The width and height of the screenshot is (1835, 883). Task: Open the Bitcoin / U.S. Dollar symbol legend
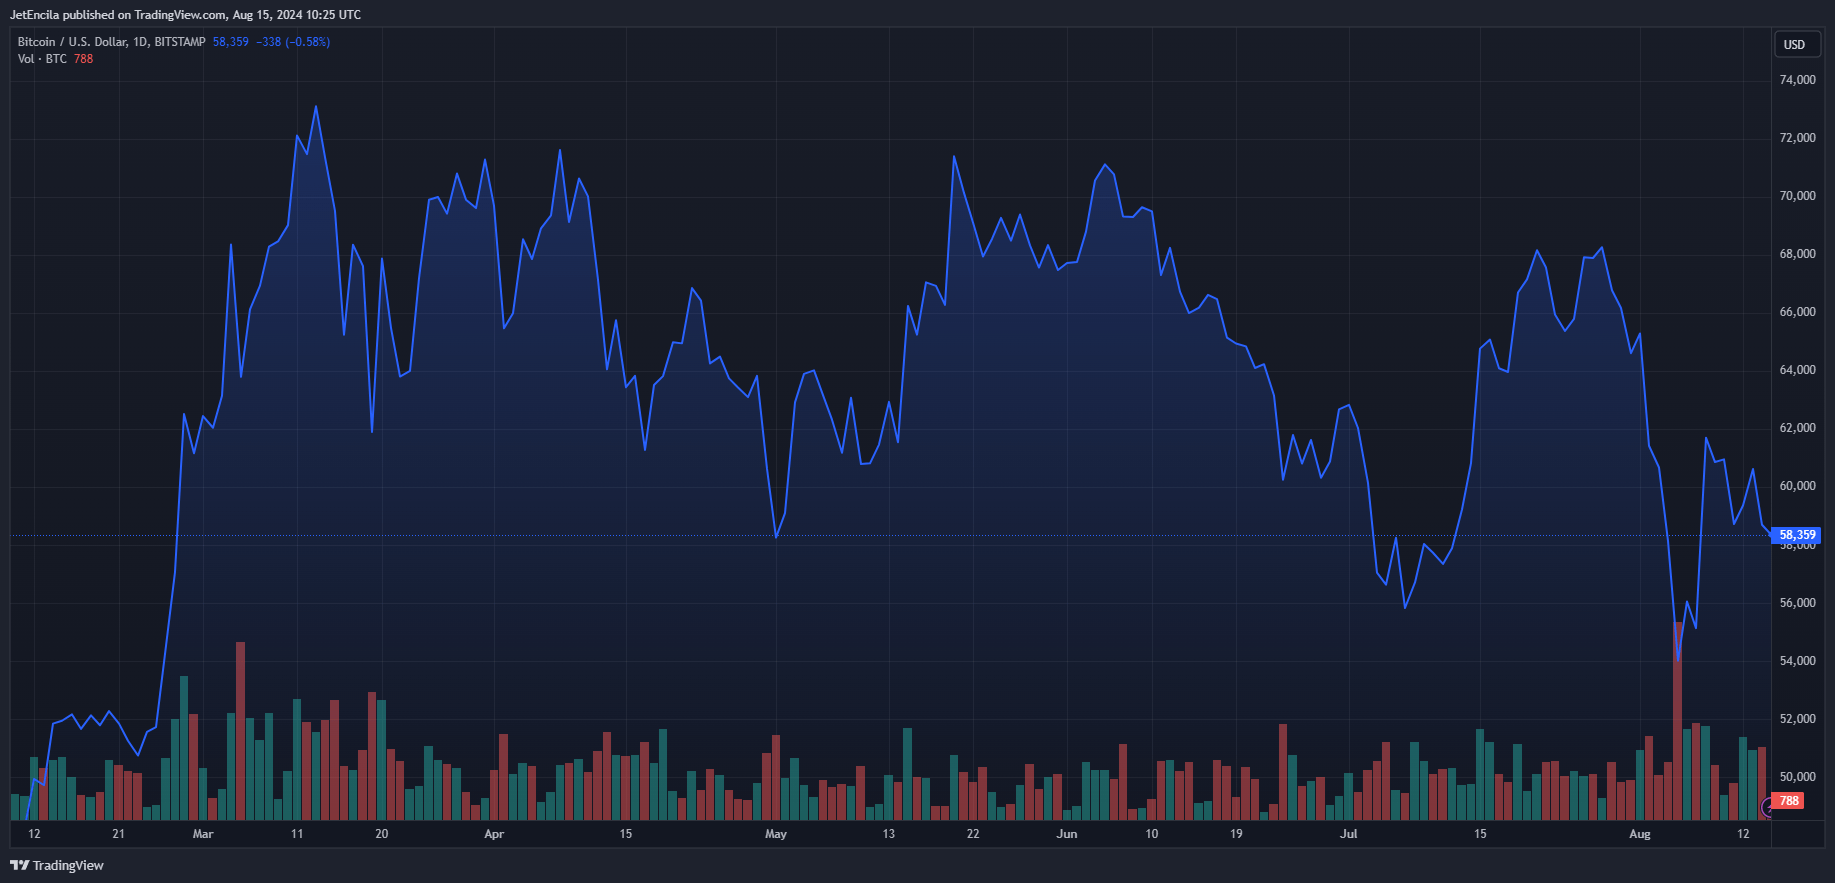pyautogui.click(x=111, y=42)
